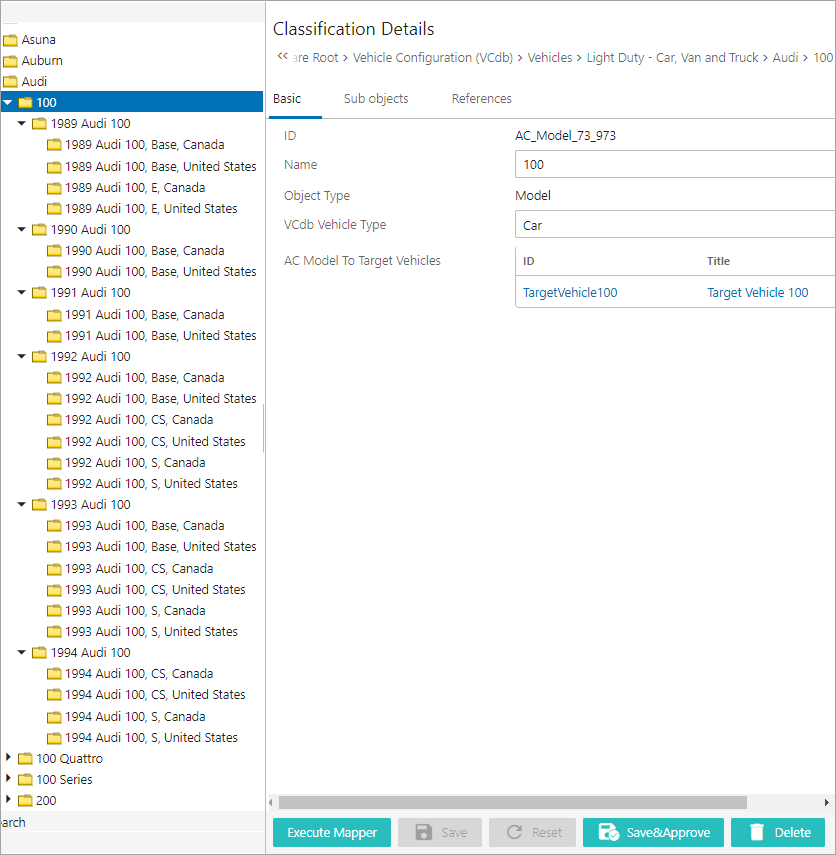
Task: Open the References tab
Action: 482,99
